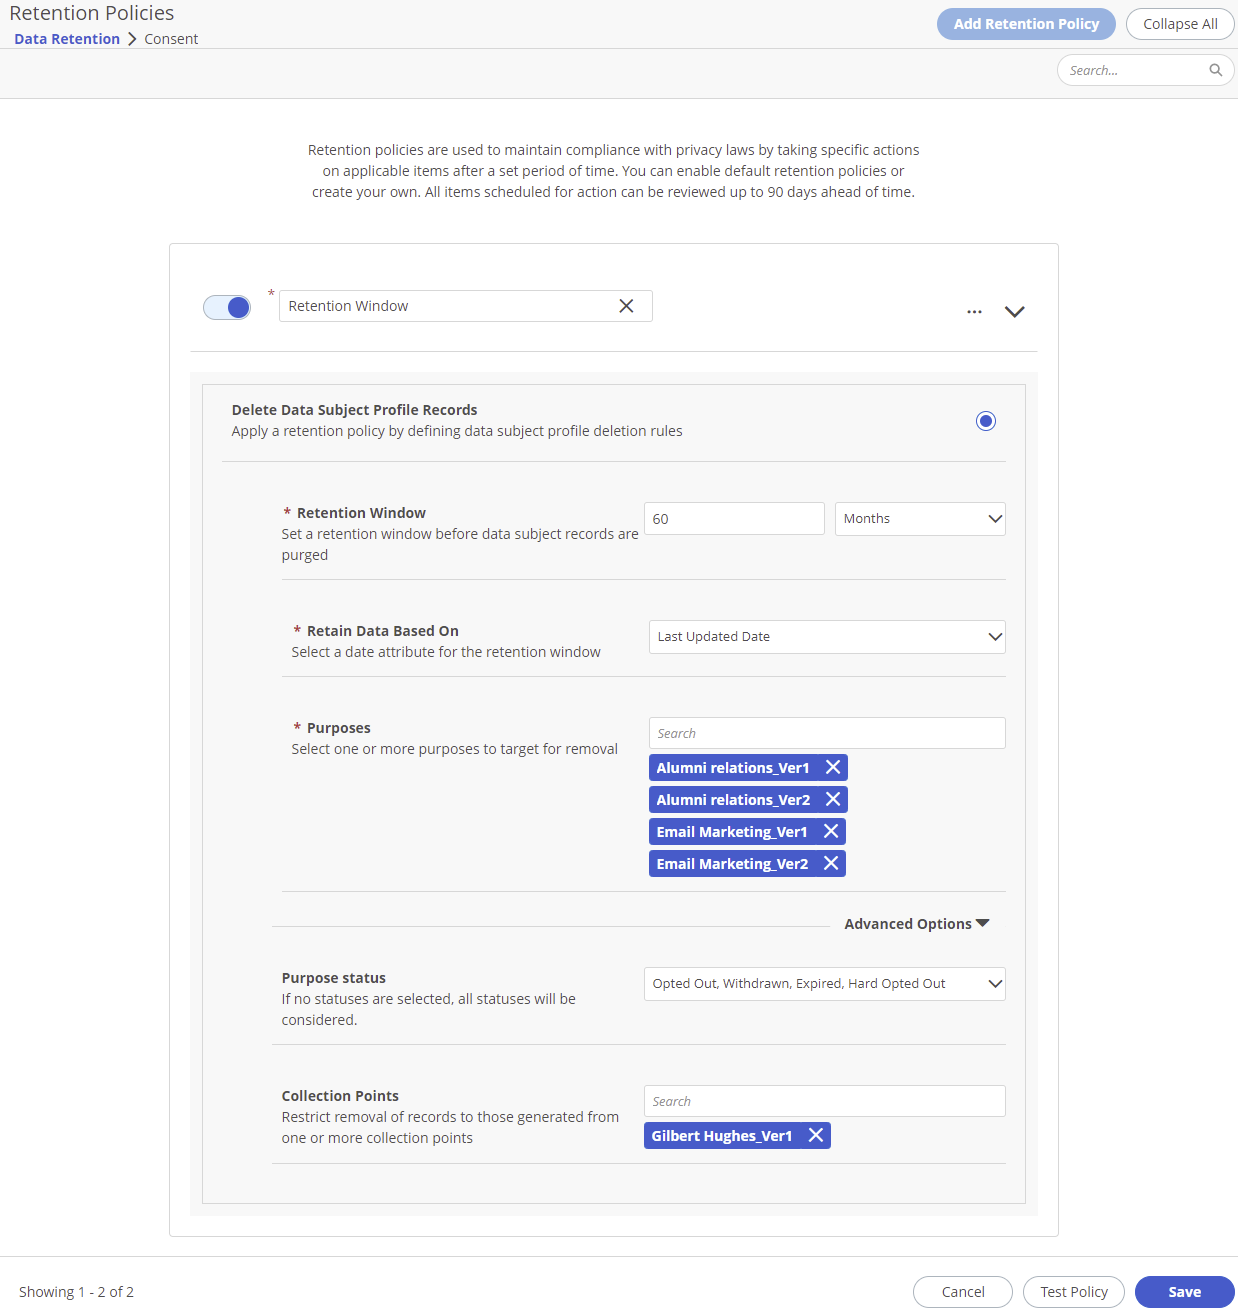Open the Purpose status dropdown
The width and height of the screenshot is (1238, 1316).
(x=824, y=983)
